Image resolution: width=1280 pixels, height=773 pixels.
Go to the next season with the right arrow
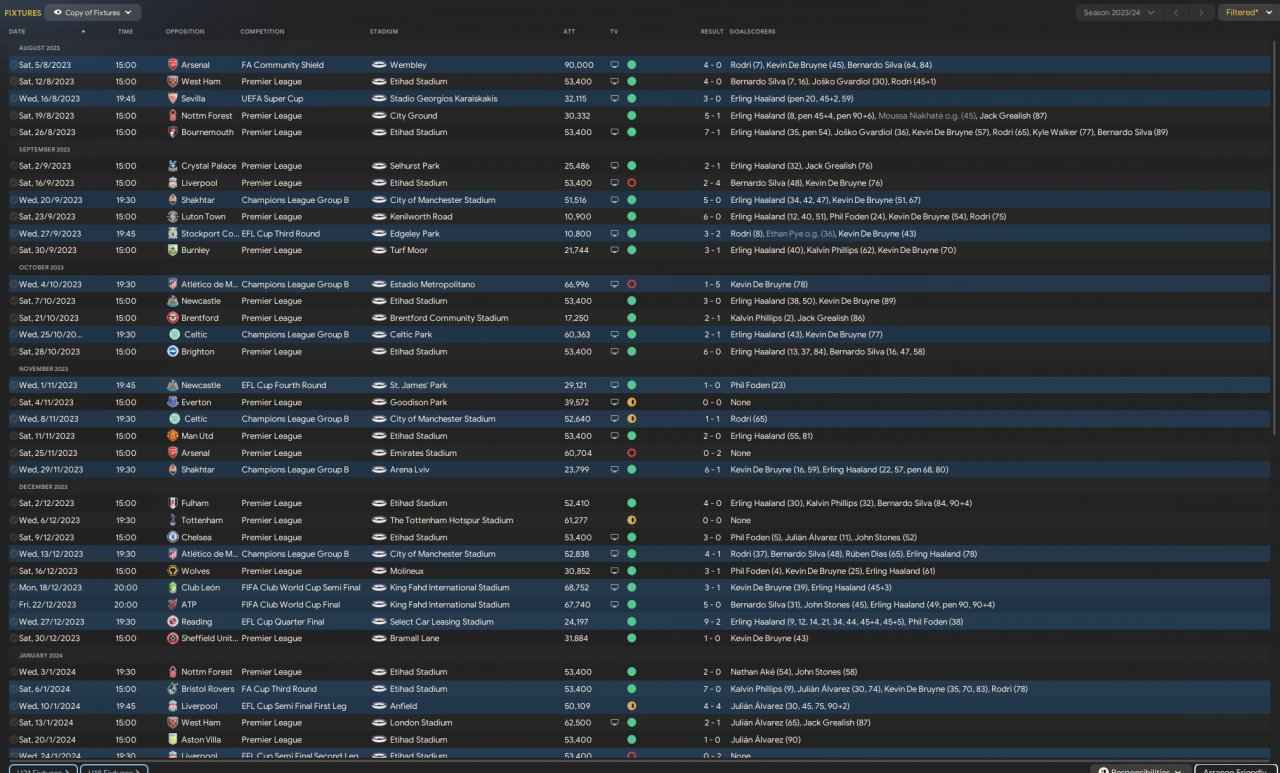coord(1201,13)
